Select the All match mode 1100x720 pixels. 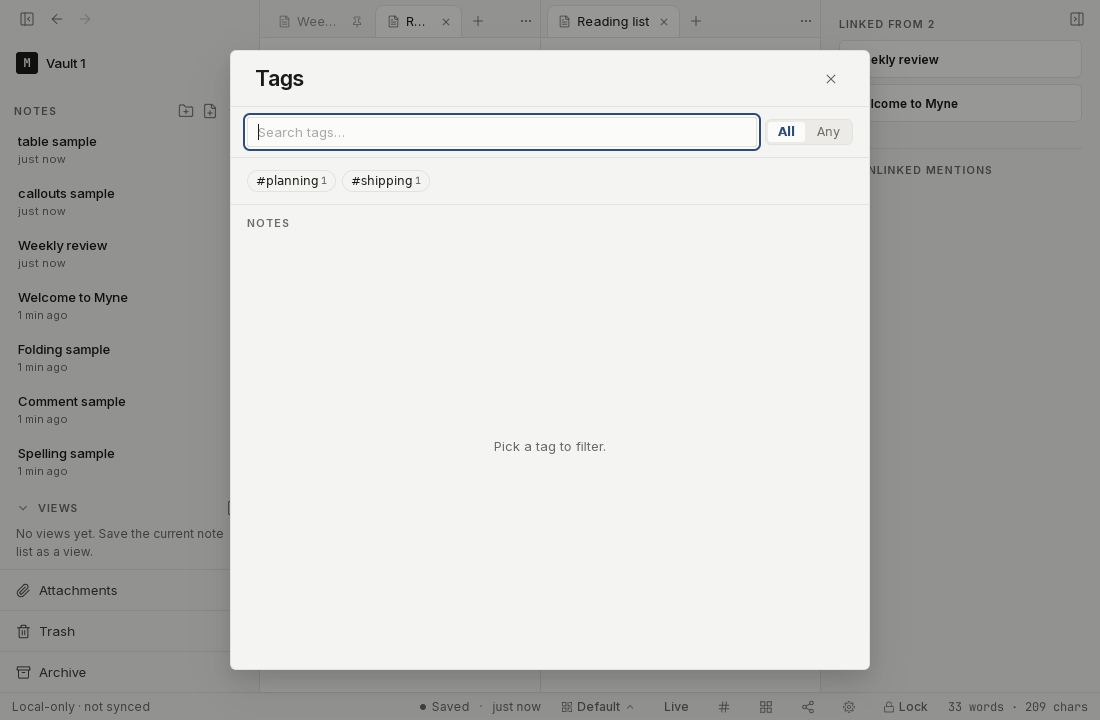coord(786,132)
